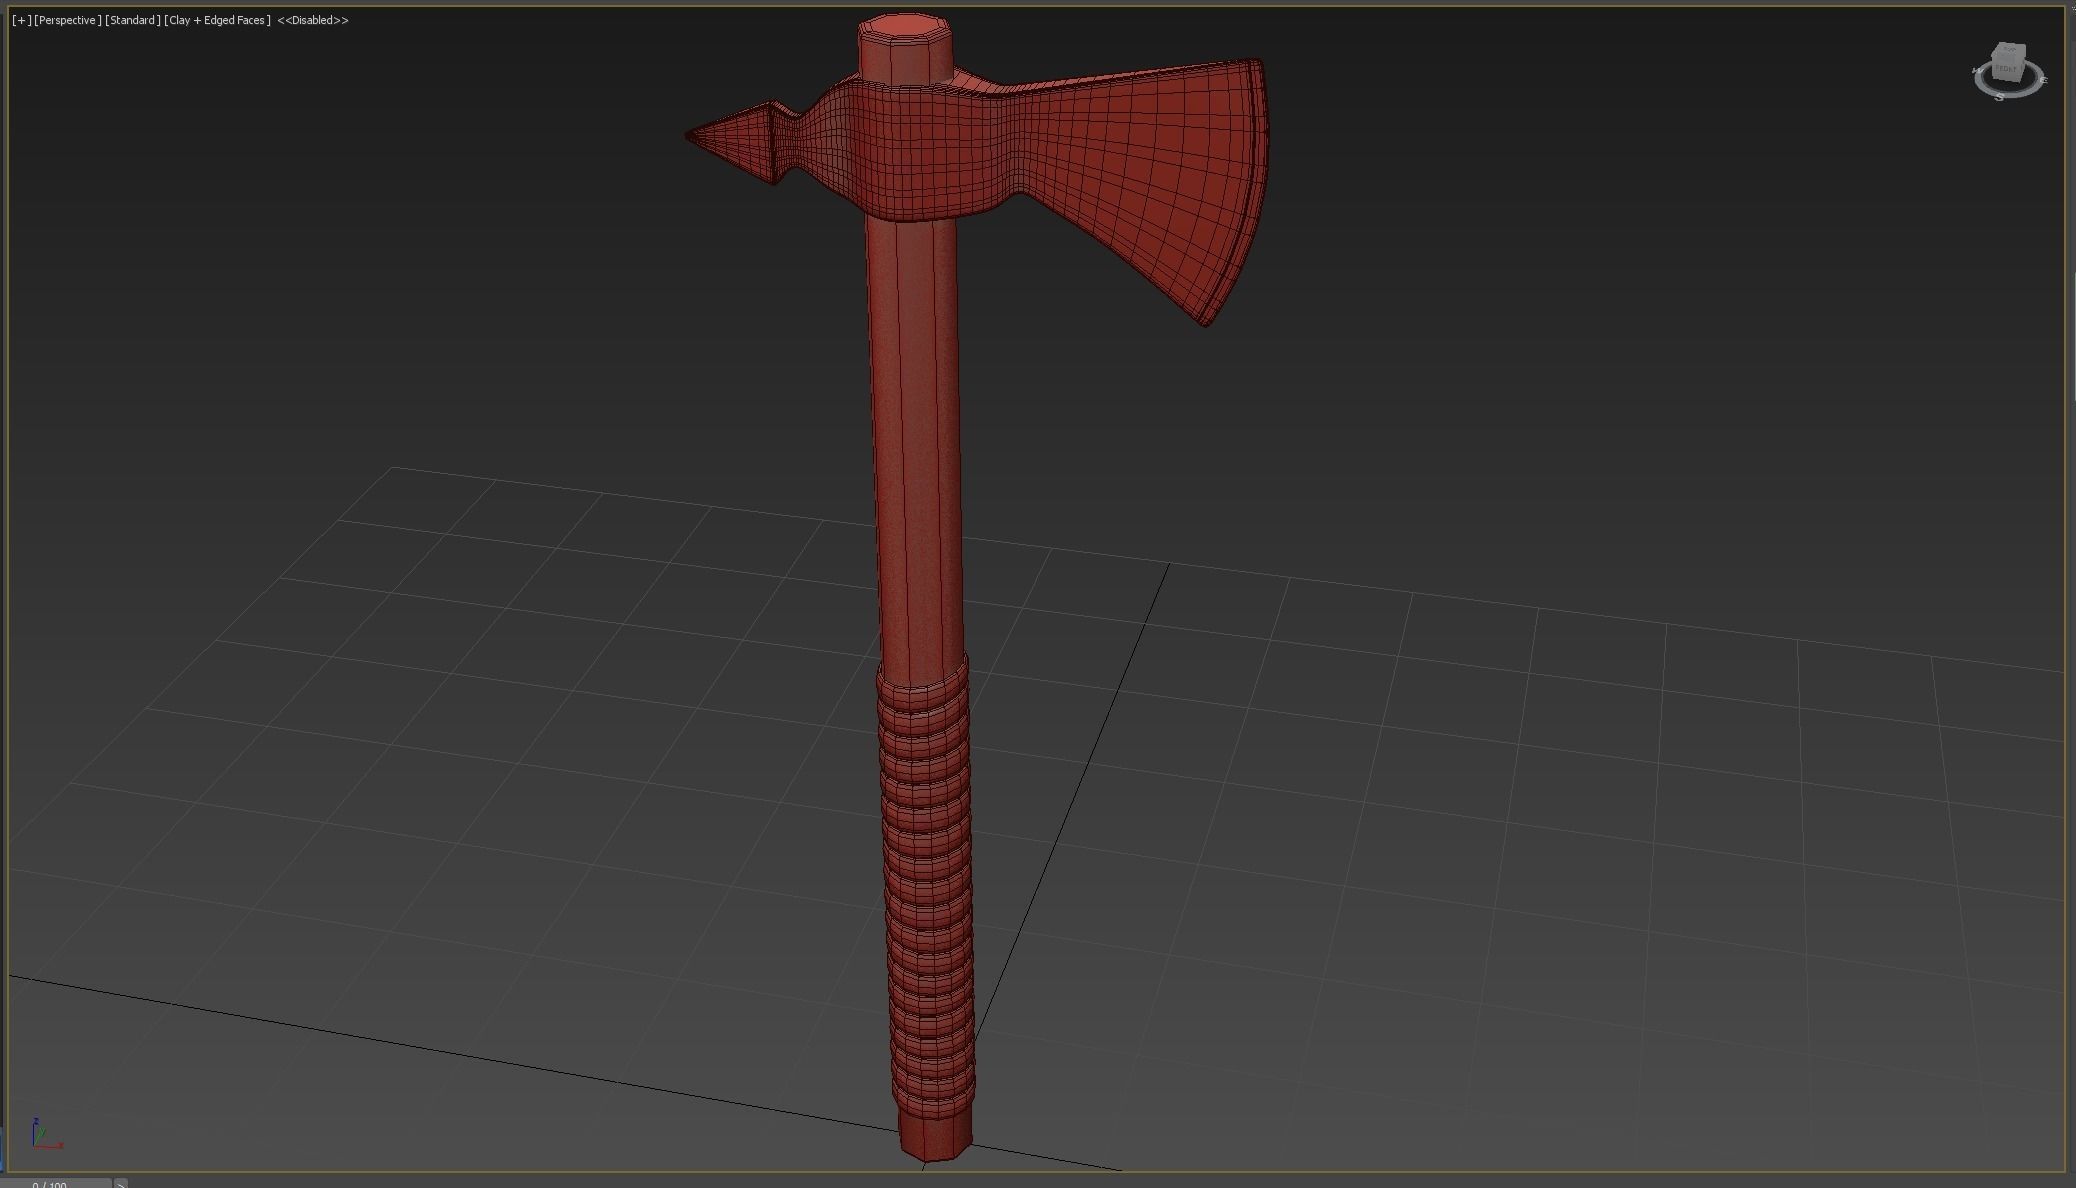
Task: Select the wrapped grip on the axe handle
Action: pyautogui.click(x=928, y=890)
